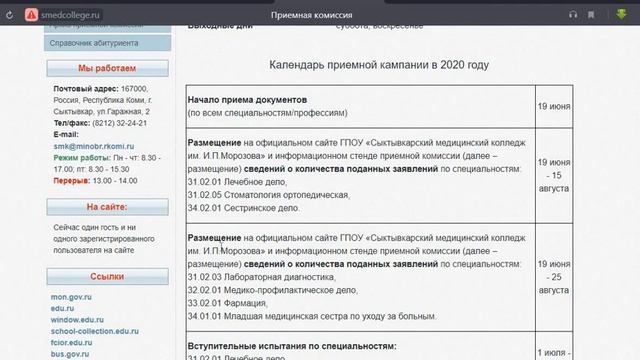The image size is (640, 360).
Task: Open smk@minobr.rkomi.ru email link
Action: tap(94, 146)
